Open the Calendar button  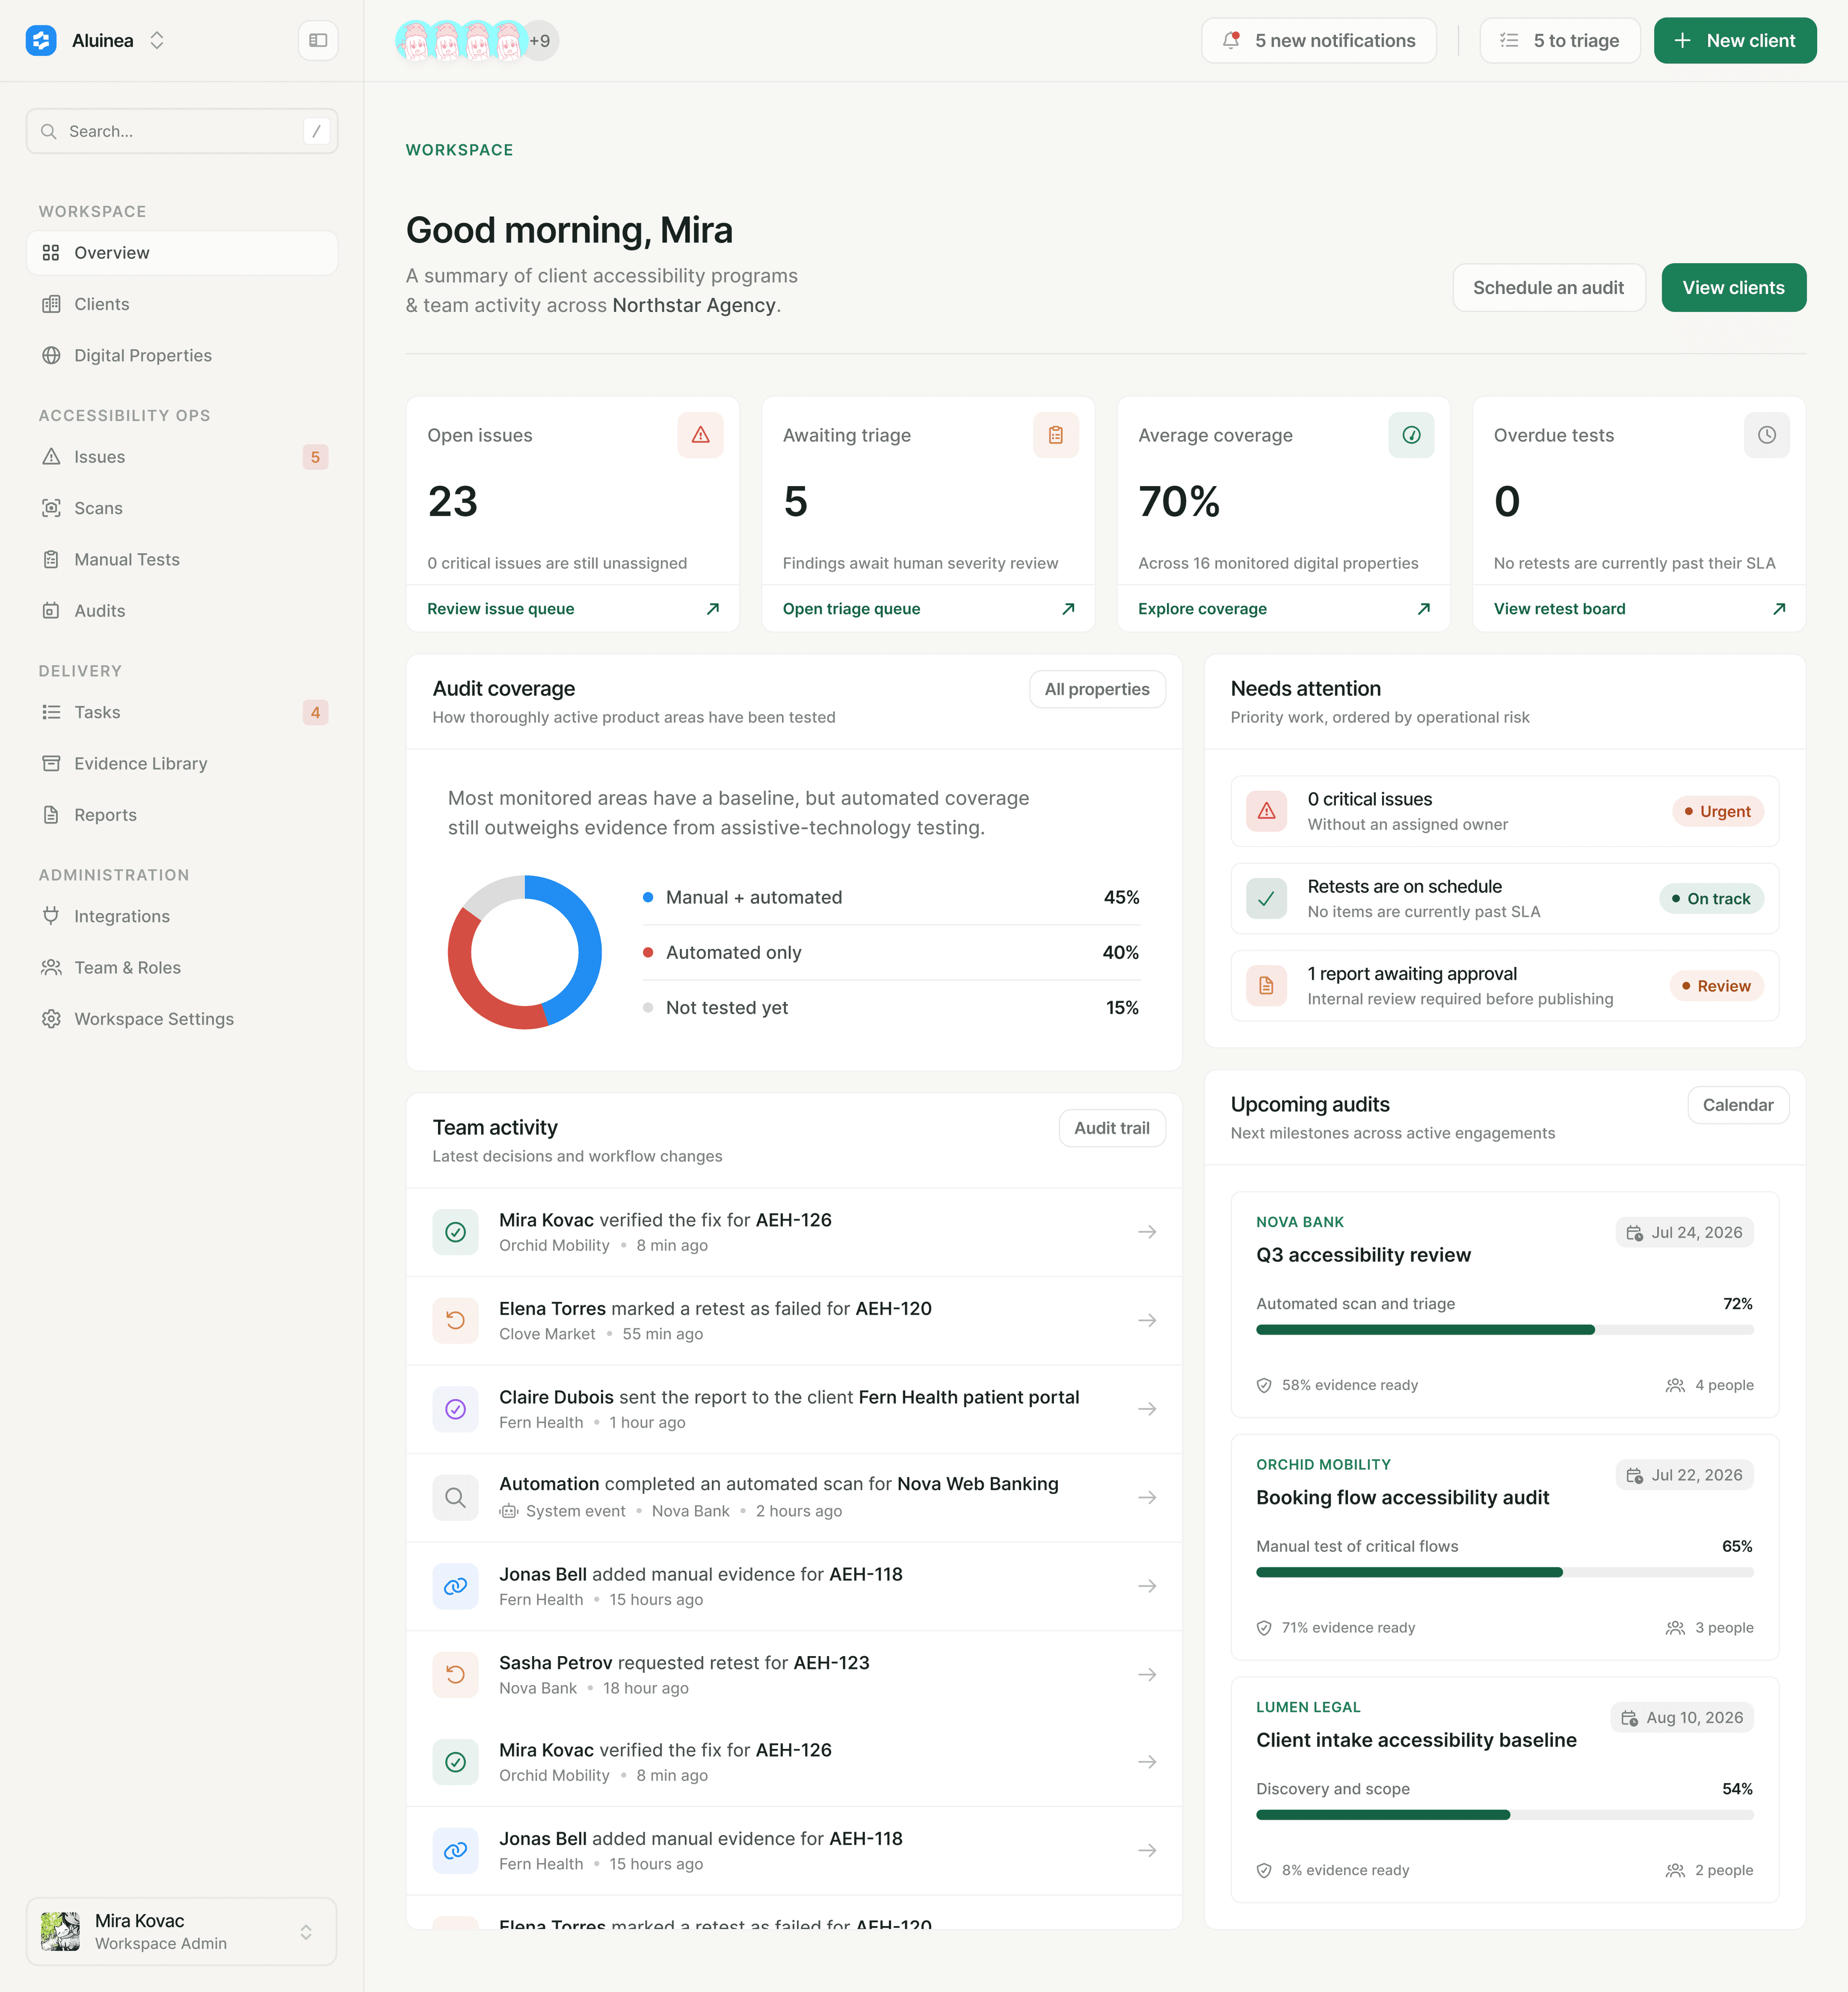pos(1738,1105)
